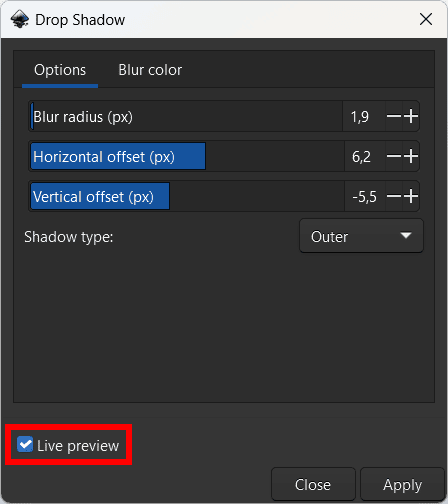Viewport: 448px width, 504px height.
Task: Increase Horizontal offset with plus icon
Action: (x=411, y=156)
